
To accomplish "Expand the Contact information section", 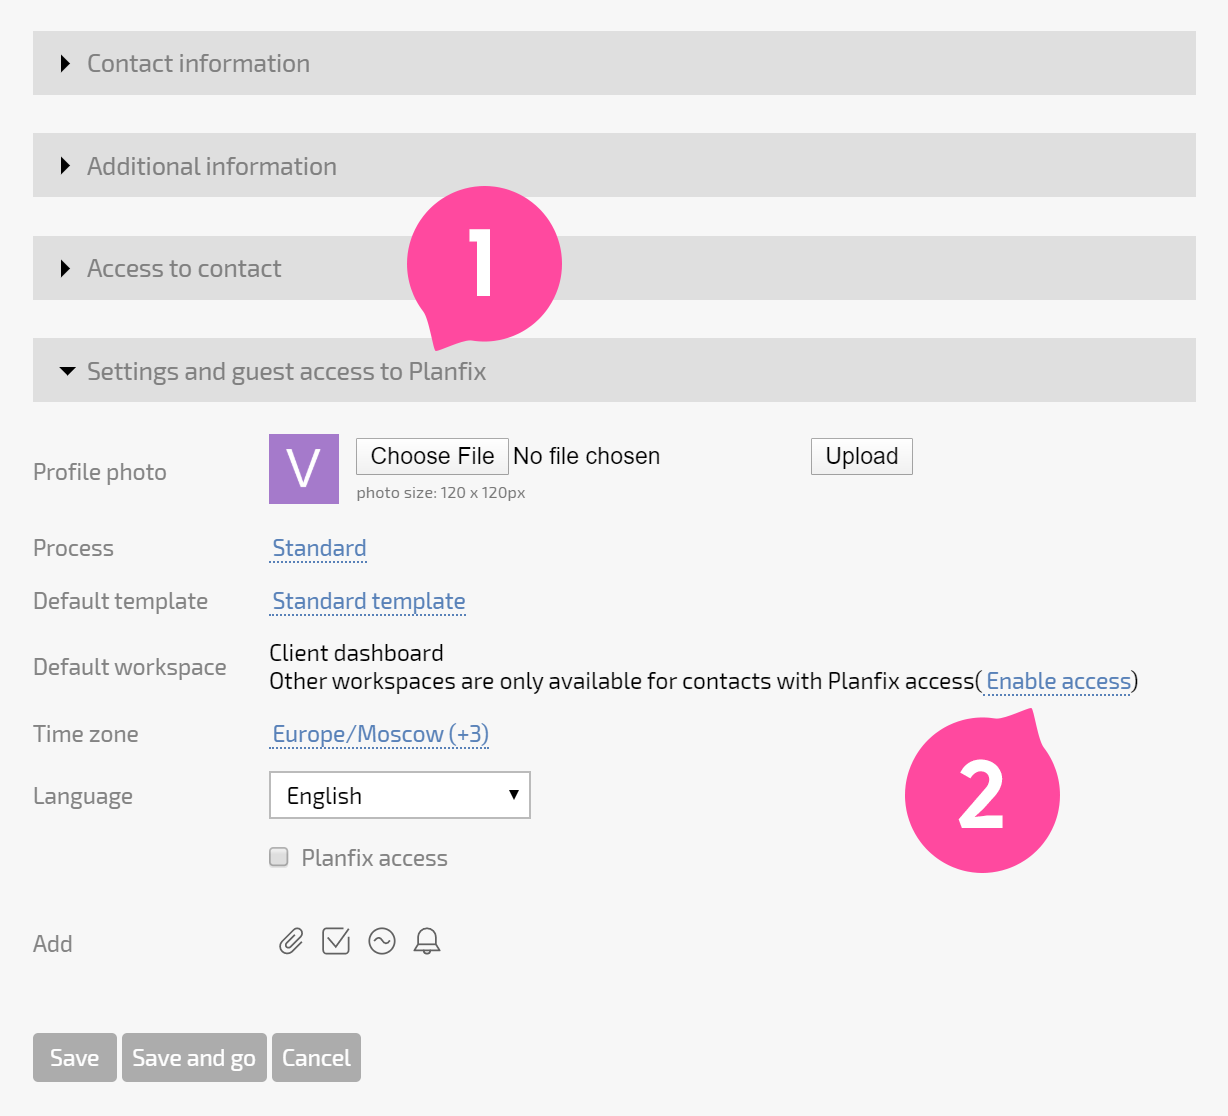I will tap(614, 63).
